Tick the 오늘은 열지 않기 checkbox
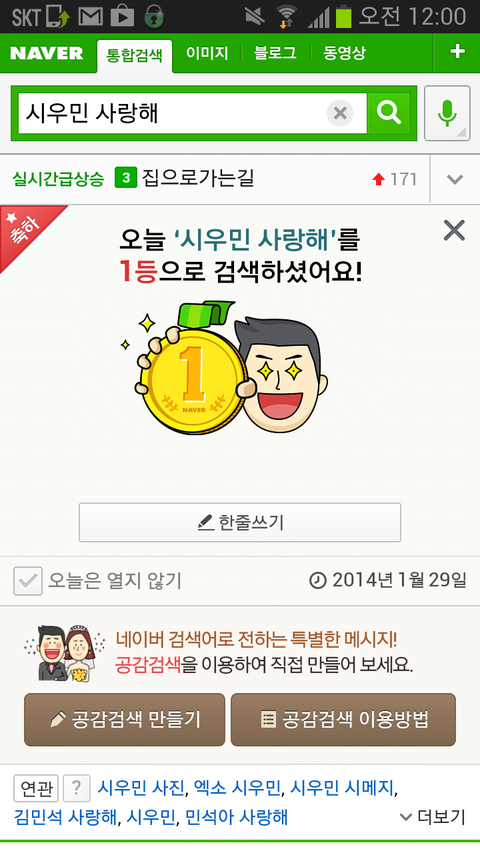480x853 pixels. coord(28,580)
